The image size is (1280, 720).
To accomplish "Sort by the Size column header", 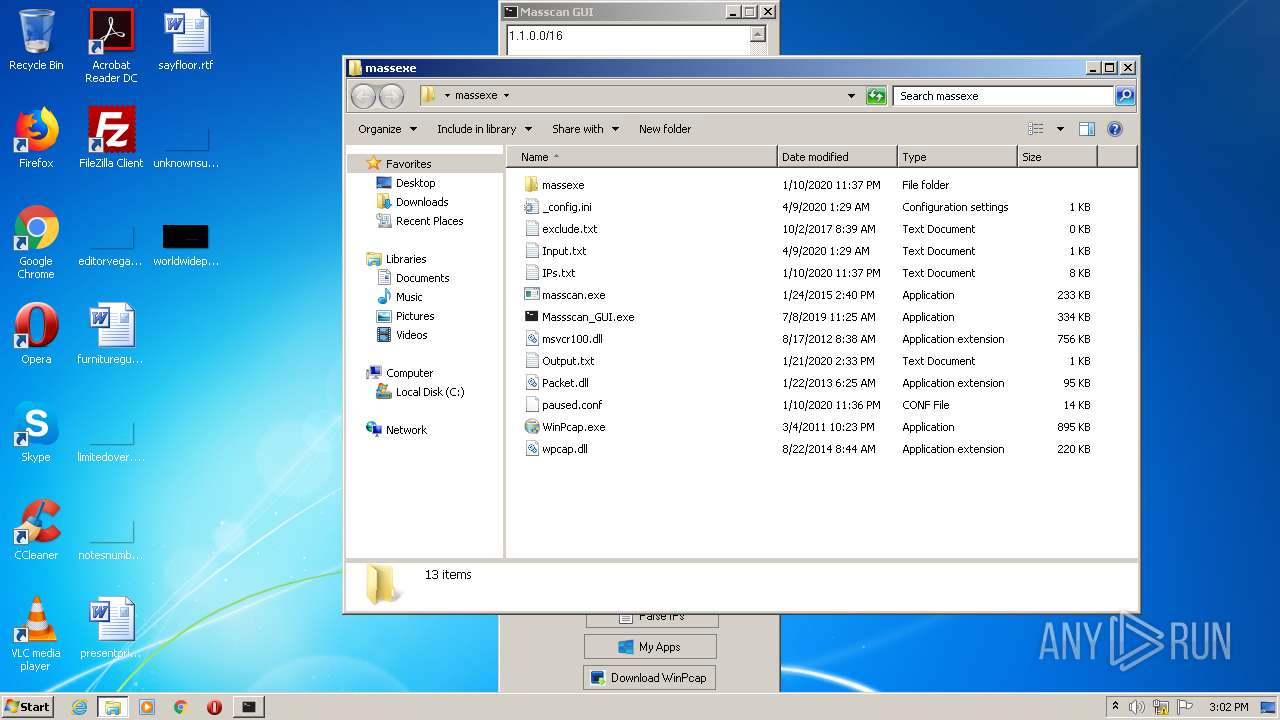I will pyautogui.click(x=1057, y=157).
